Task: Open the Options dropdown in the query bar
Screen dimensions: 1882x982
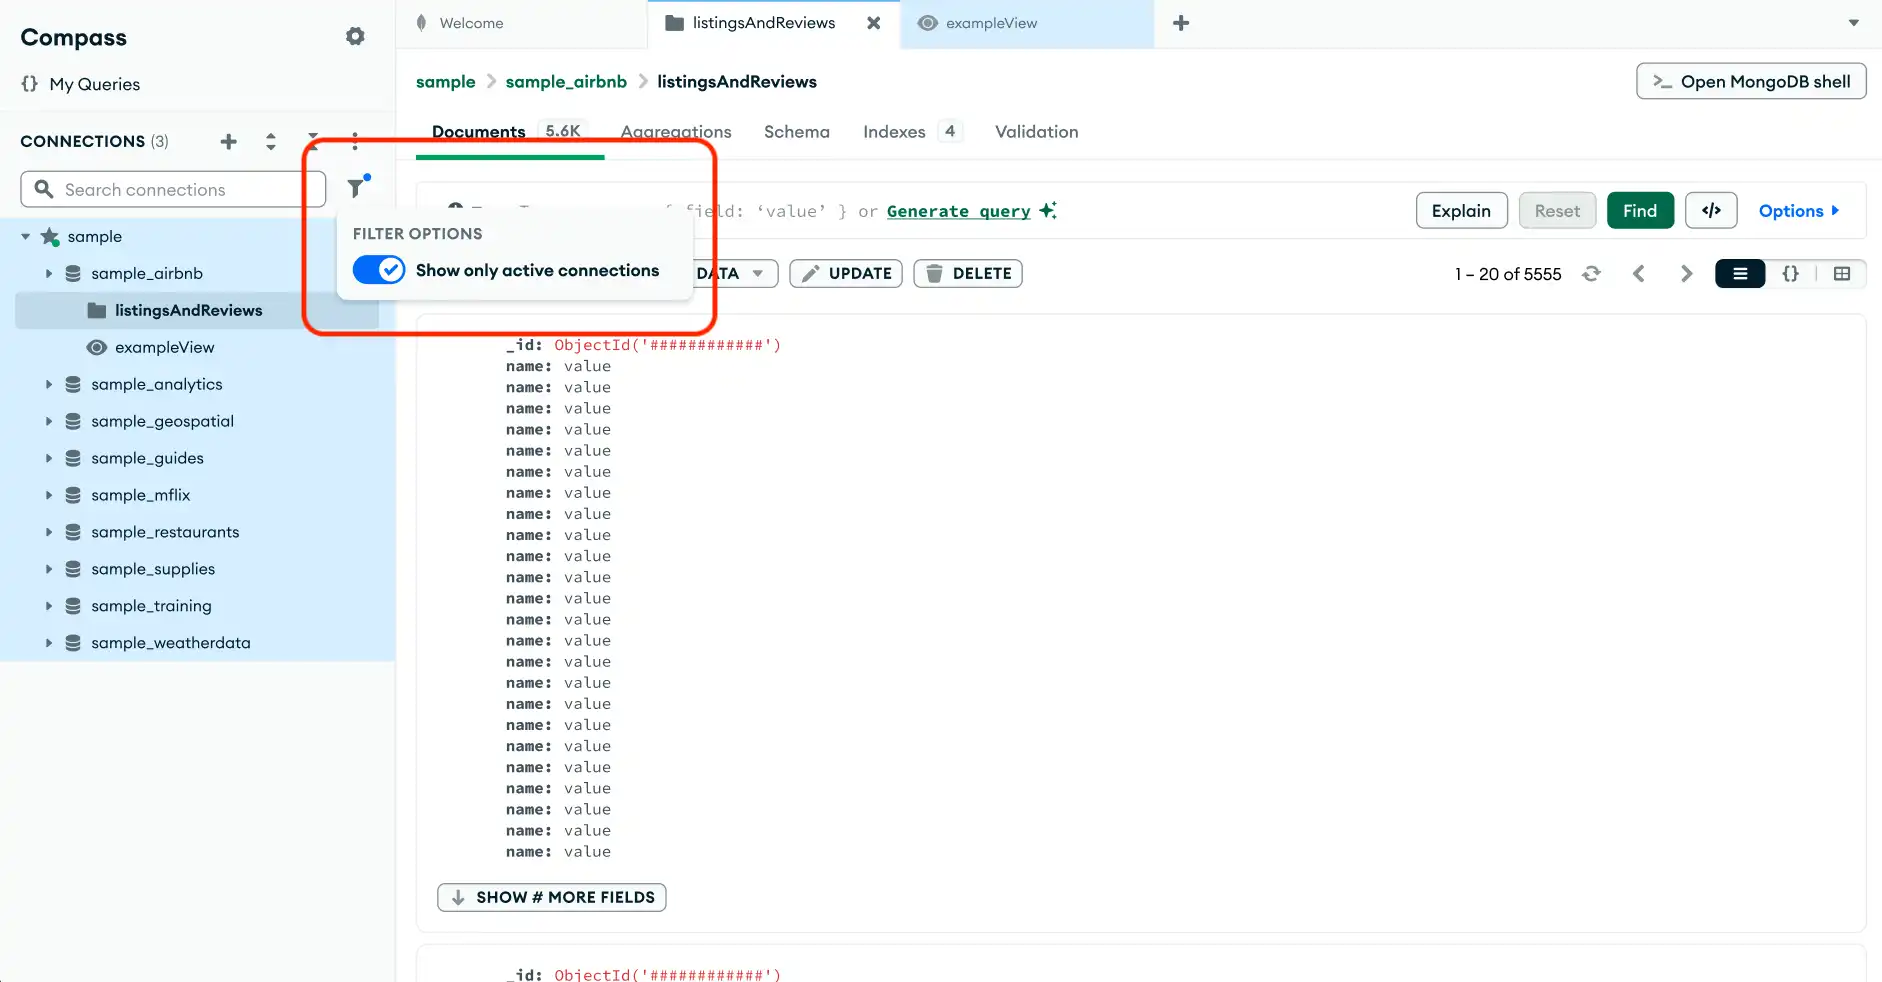Action: [1797, 210]
